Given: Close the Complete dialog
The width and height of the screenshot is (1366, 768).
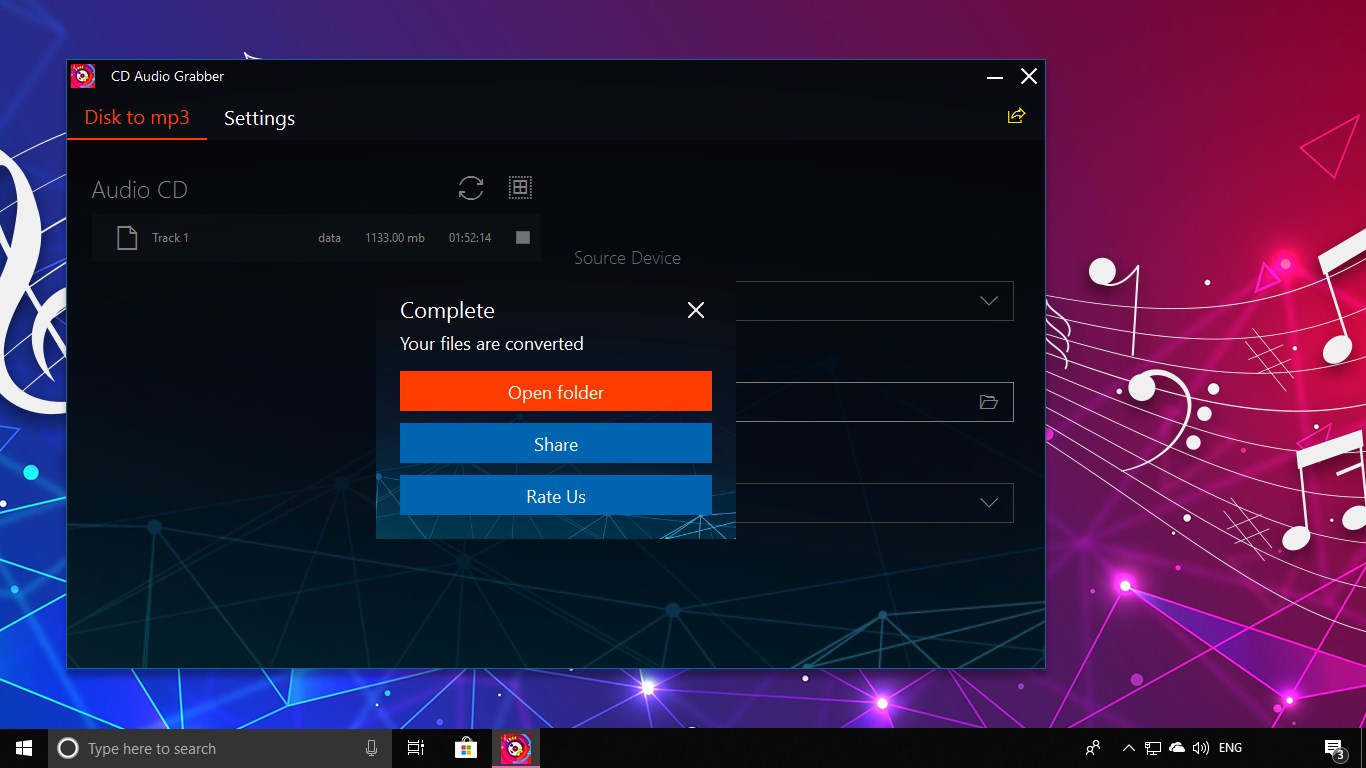Looking at the screenshot, I should pyautogui.click(x=696, y=310).
